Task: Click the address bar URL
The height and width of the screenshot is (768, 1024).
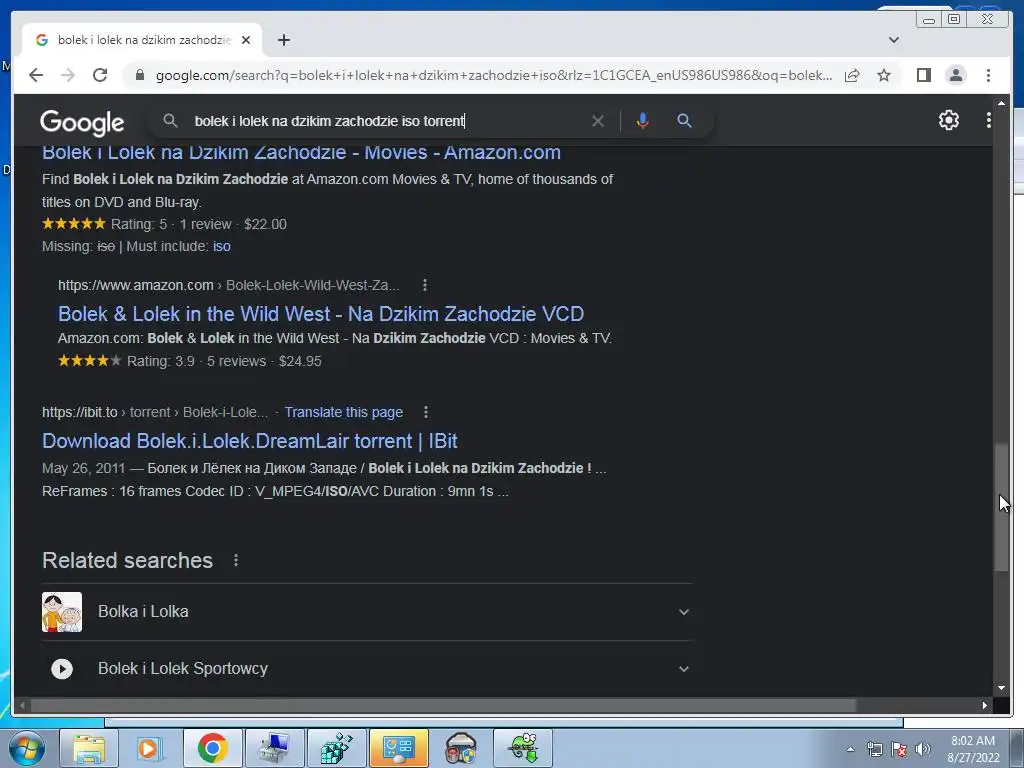Action: [x=494, y=75]
